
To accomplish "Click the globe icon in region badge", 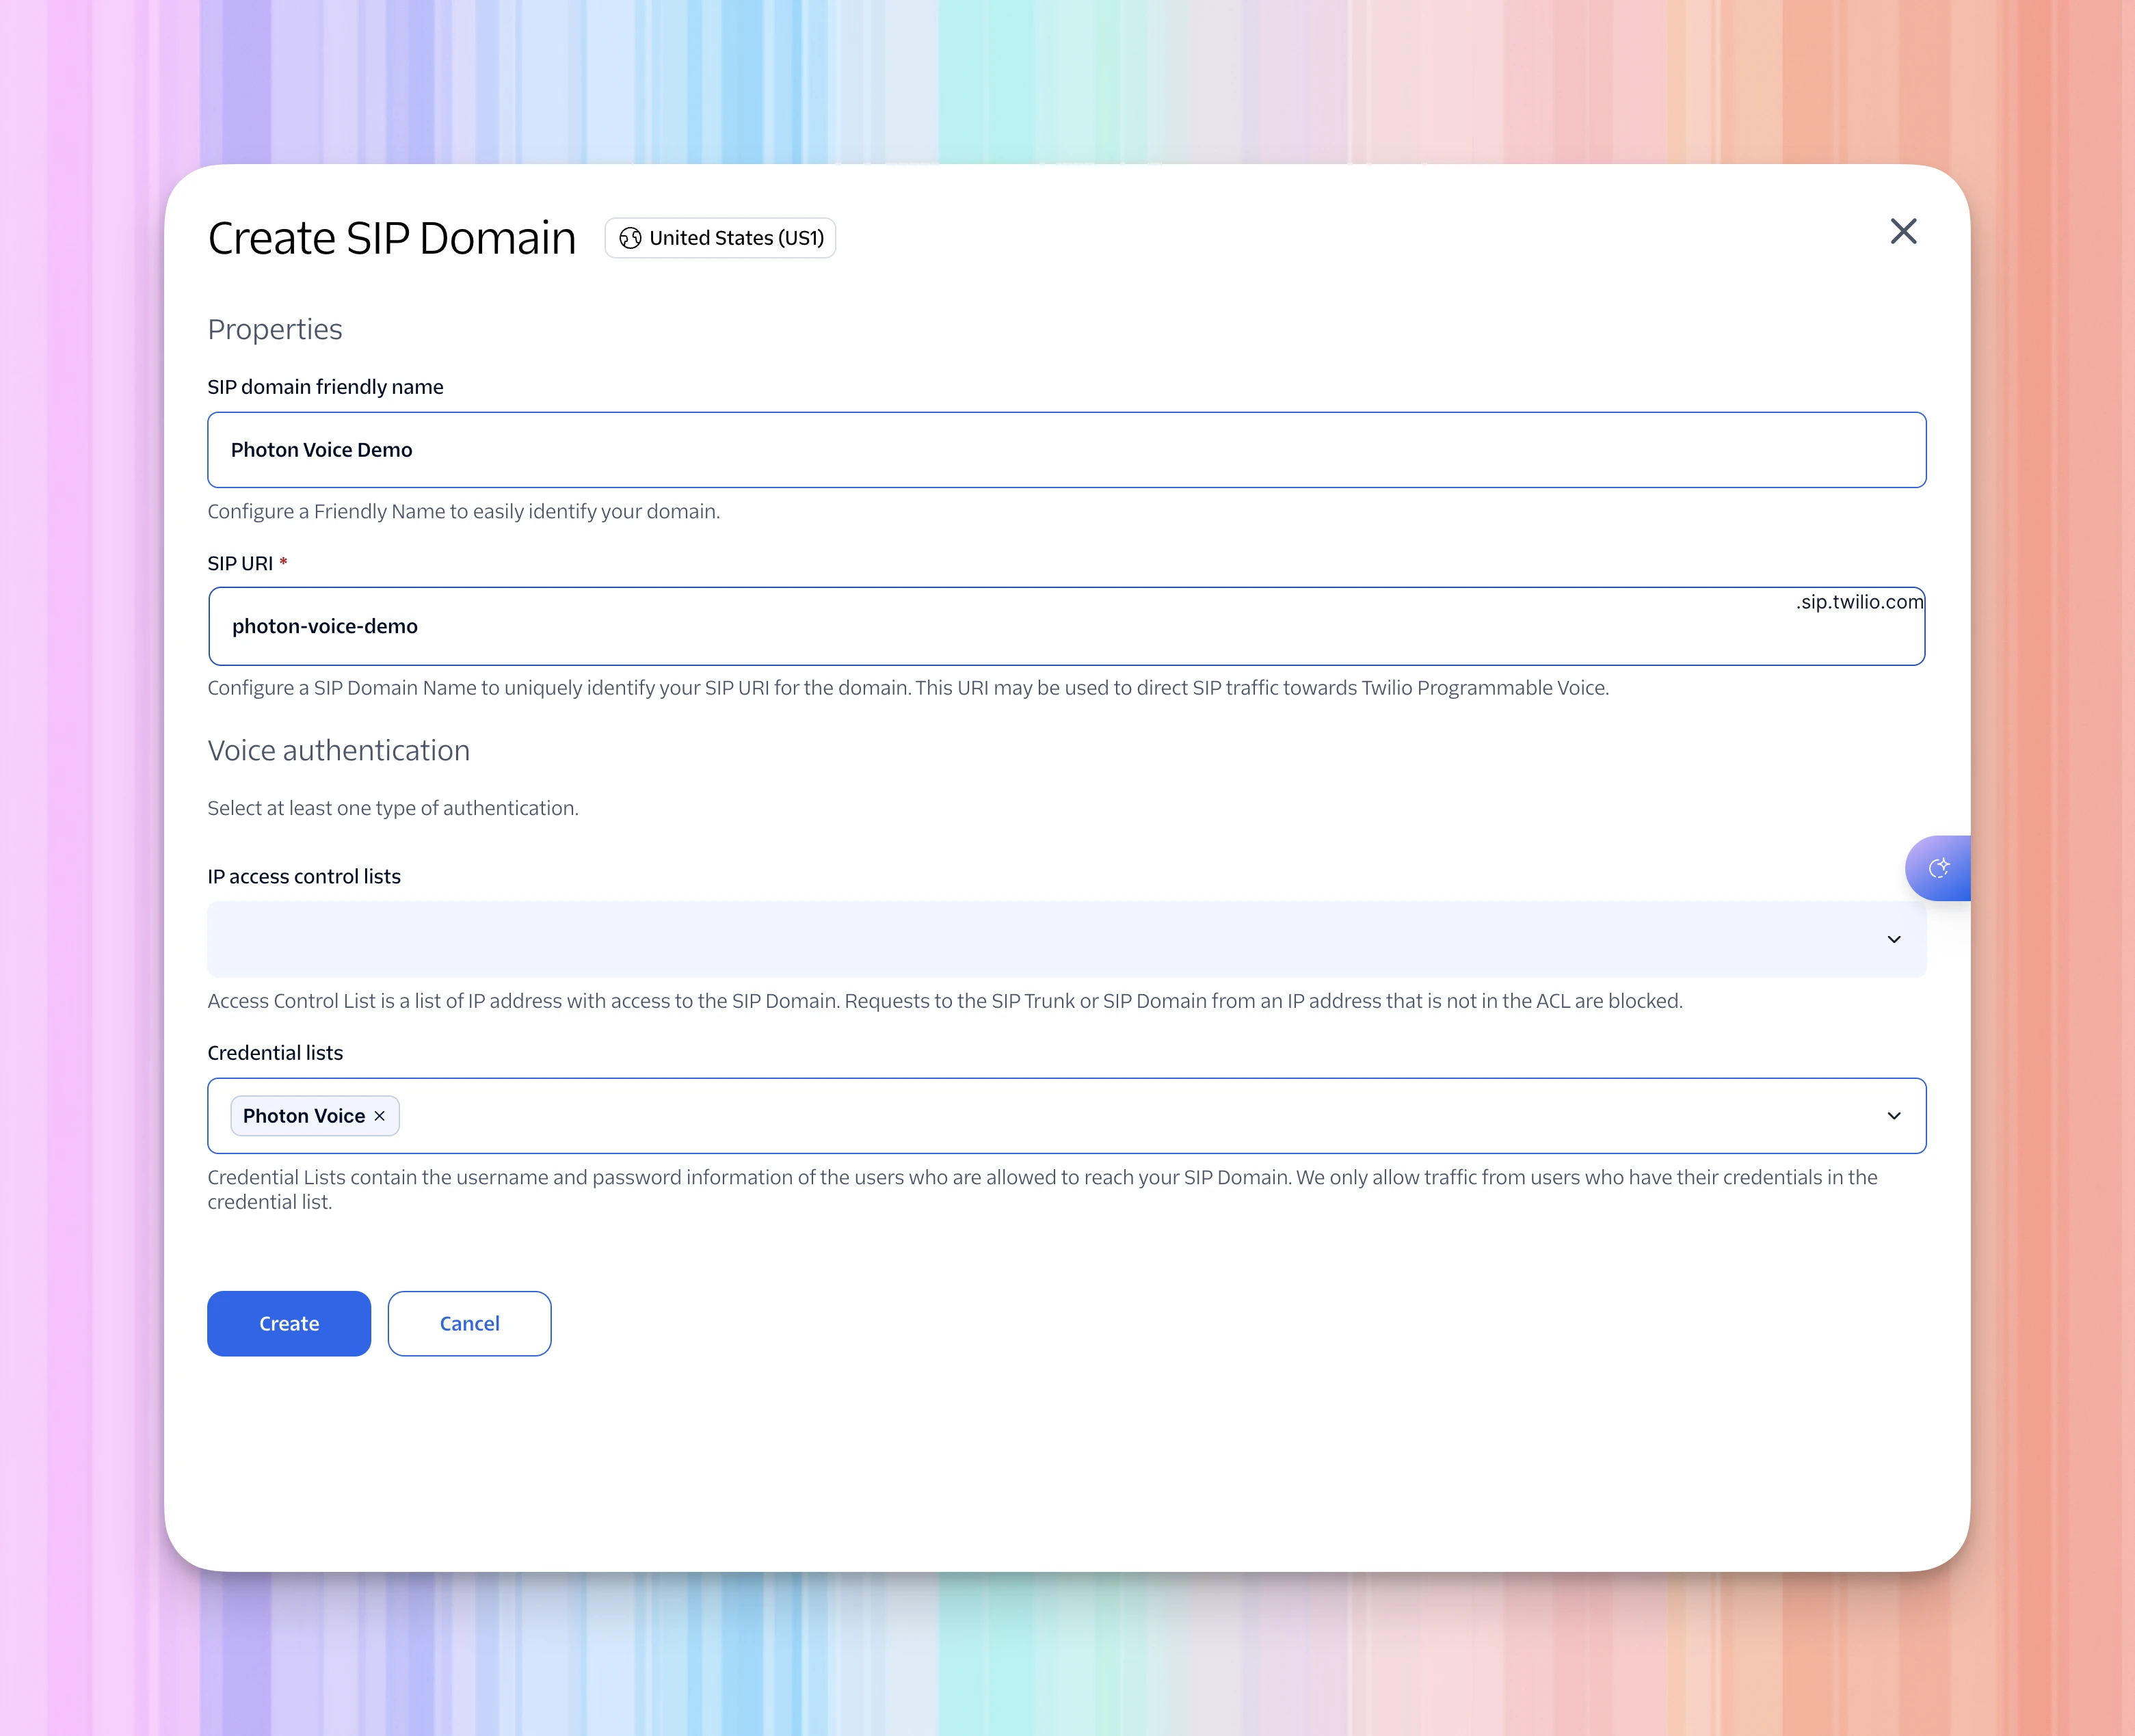I will [x=630, y=238].
